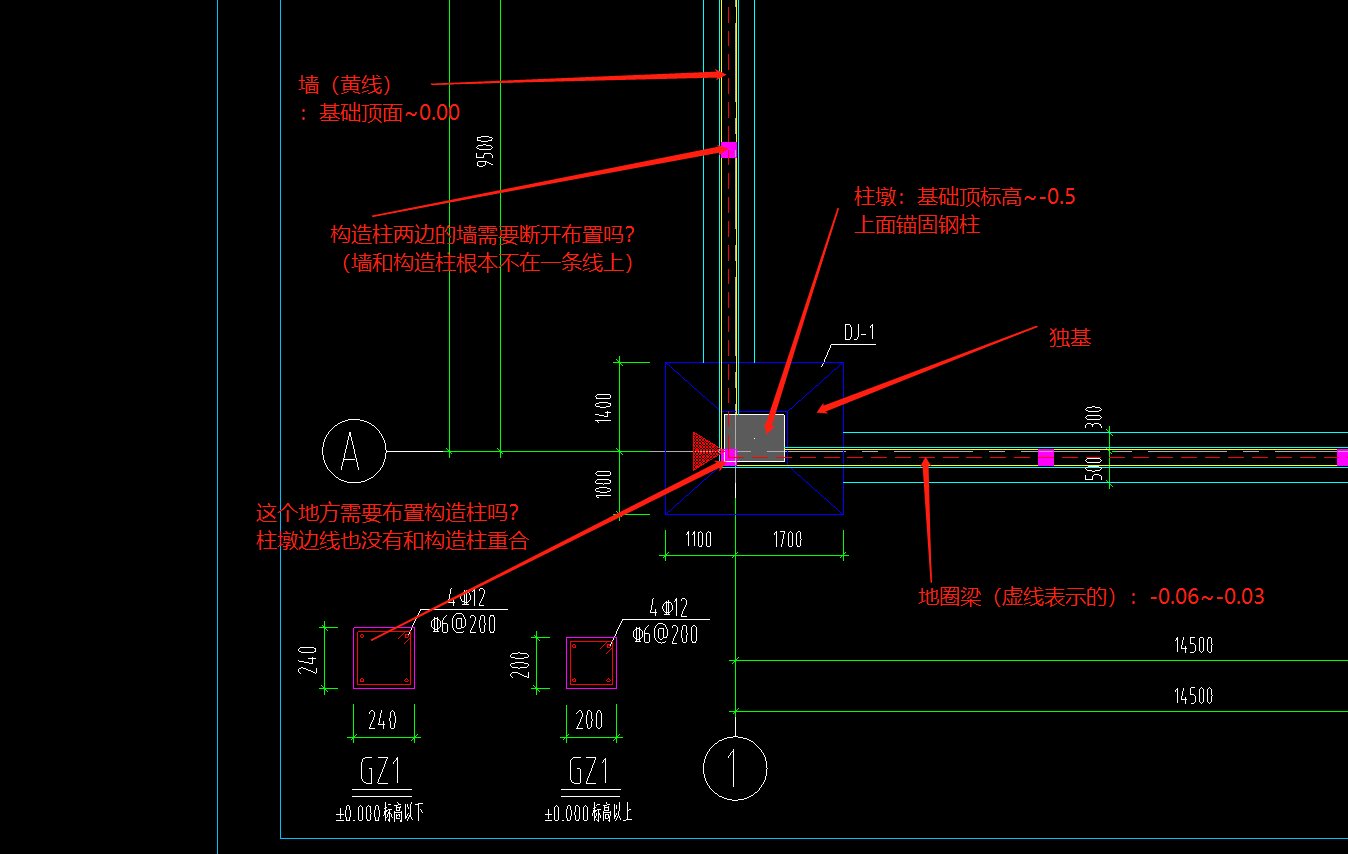Screen dimensions: 1348x854
Task: Select magenta column on ring beam near 500
Action: click(1046, 458)
